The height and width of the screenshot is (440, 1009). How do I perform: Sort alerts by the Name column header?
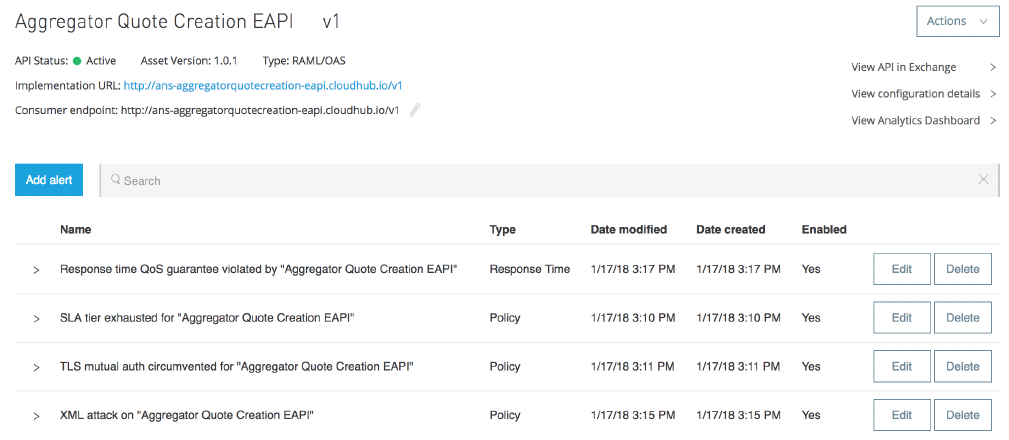point(75,230)
